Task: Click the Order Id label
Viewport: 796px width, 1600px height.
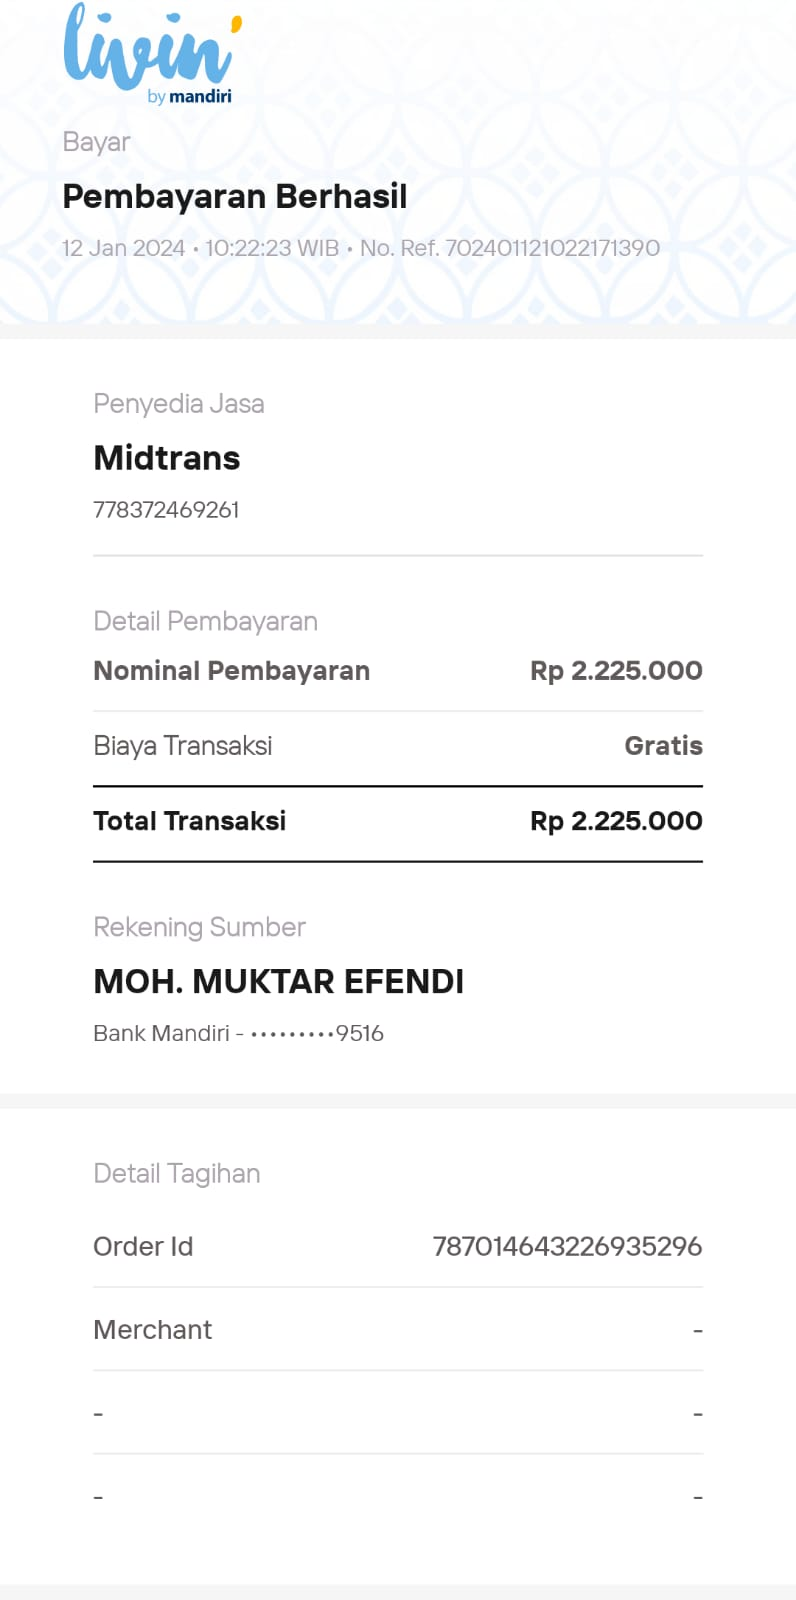Action: (143, 1247)
